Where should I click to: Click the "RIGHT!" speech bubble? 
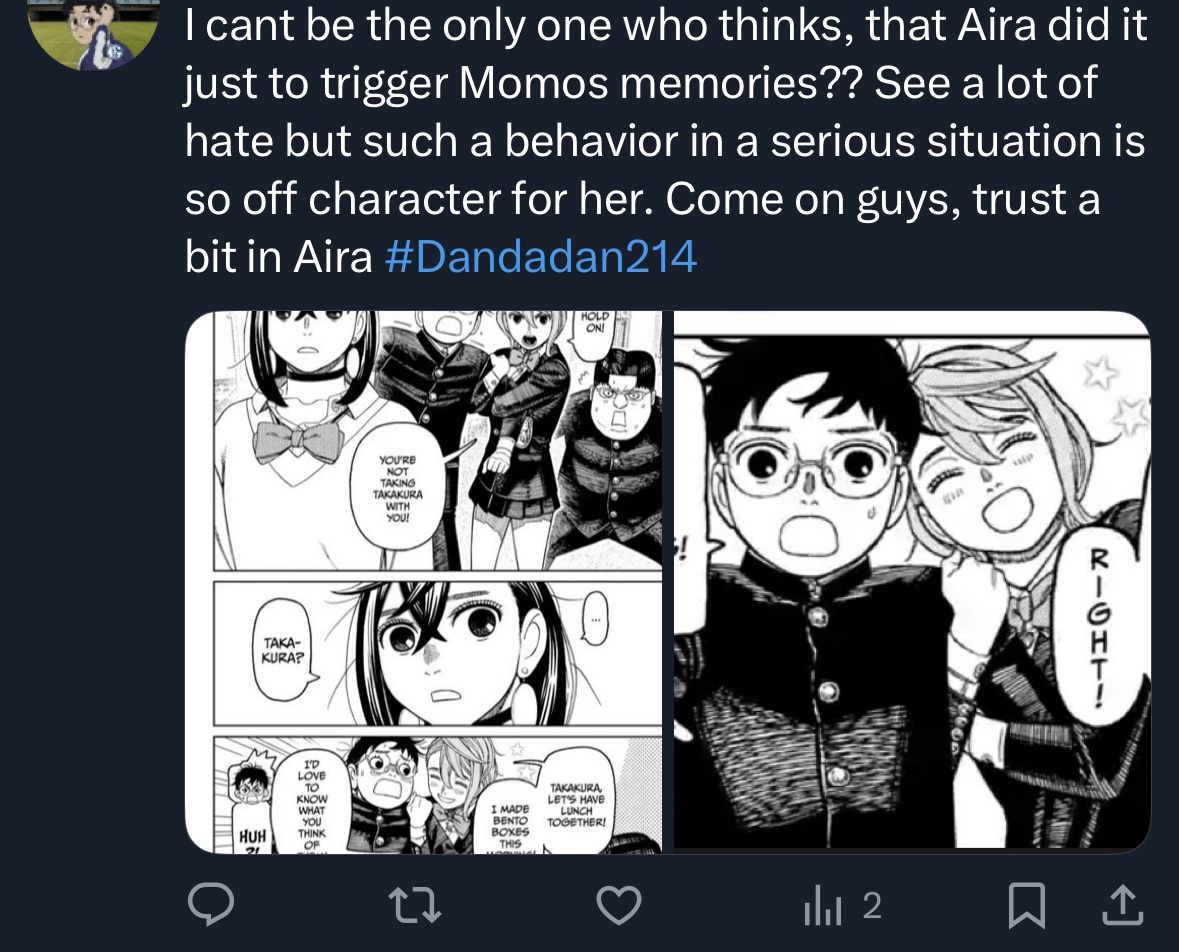(x=1099, y=628)
